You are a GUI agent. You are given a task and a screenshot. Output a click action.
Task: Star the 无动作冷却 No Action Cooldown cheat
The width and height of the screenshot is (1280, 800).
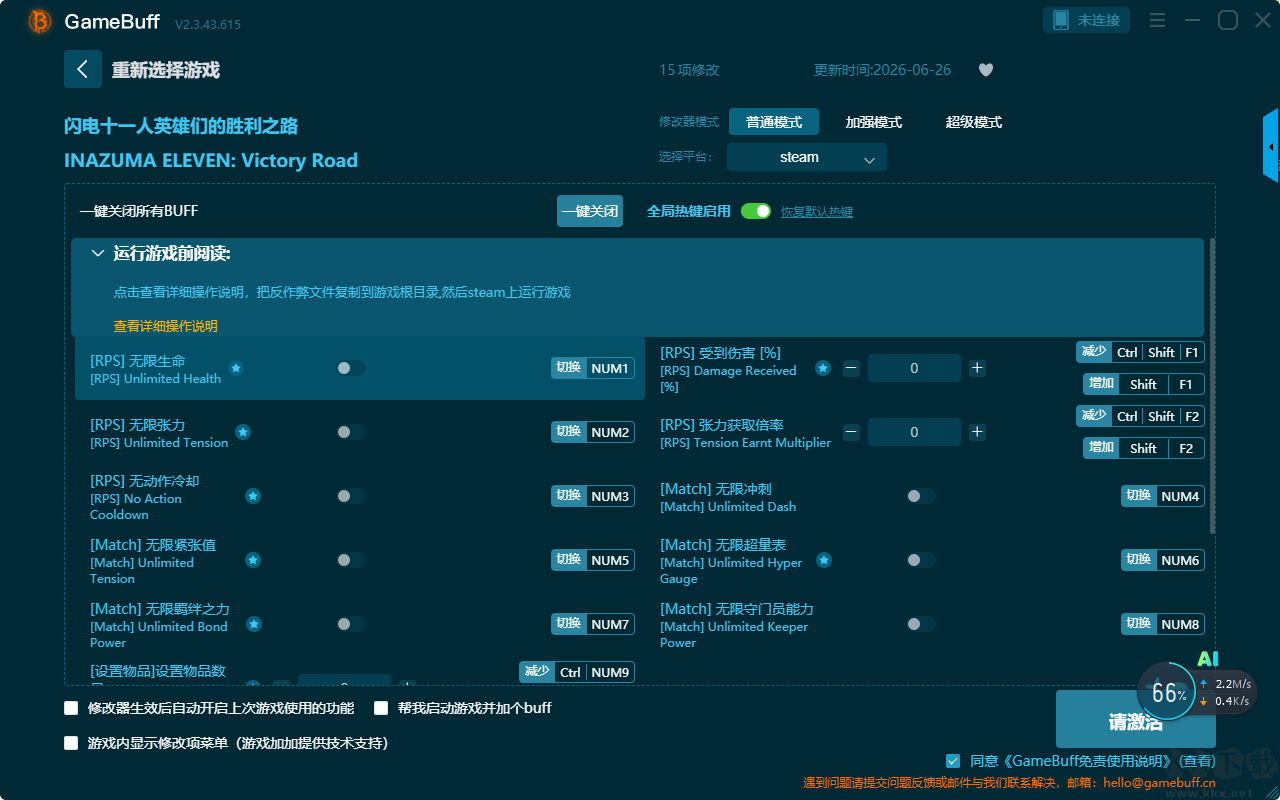click(x=254, y=496)
